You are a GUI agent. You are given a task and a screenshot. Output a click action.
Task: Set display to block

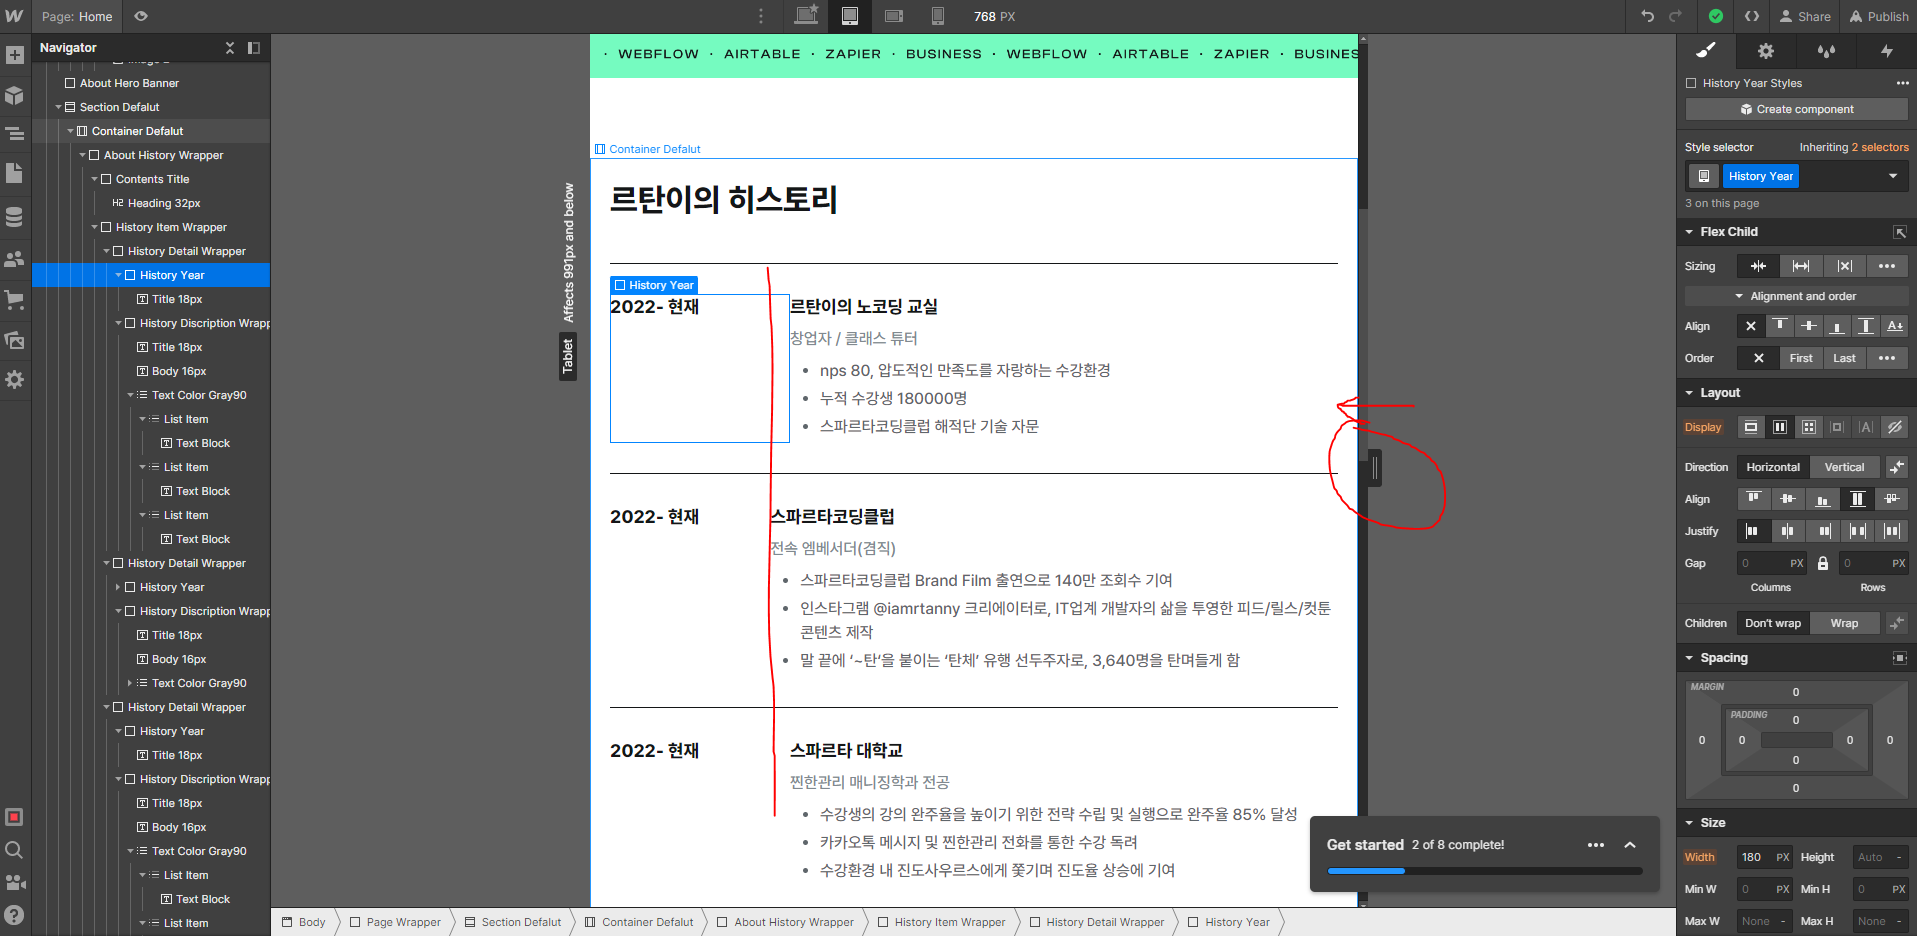tap(1751, 427)
